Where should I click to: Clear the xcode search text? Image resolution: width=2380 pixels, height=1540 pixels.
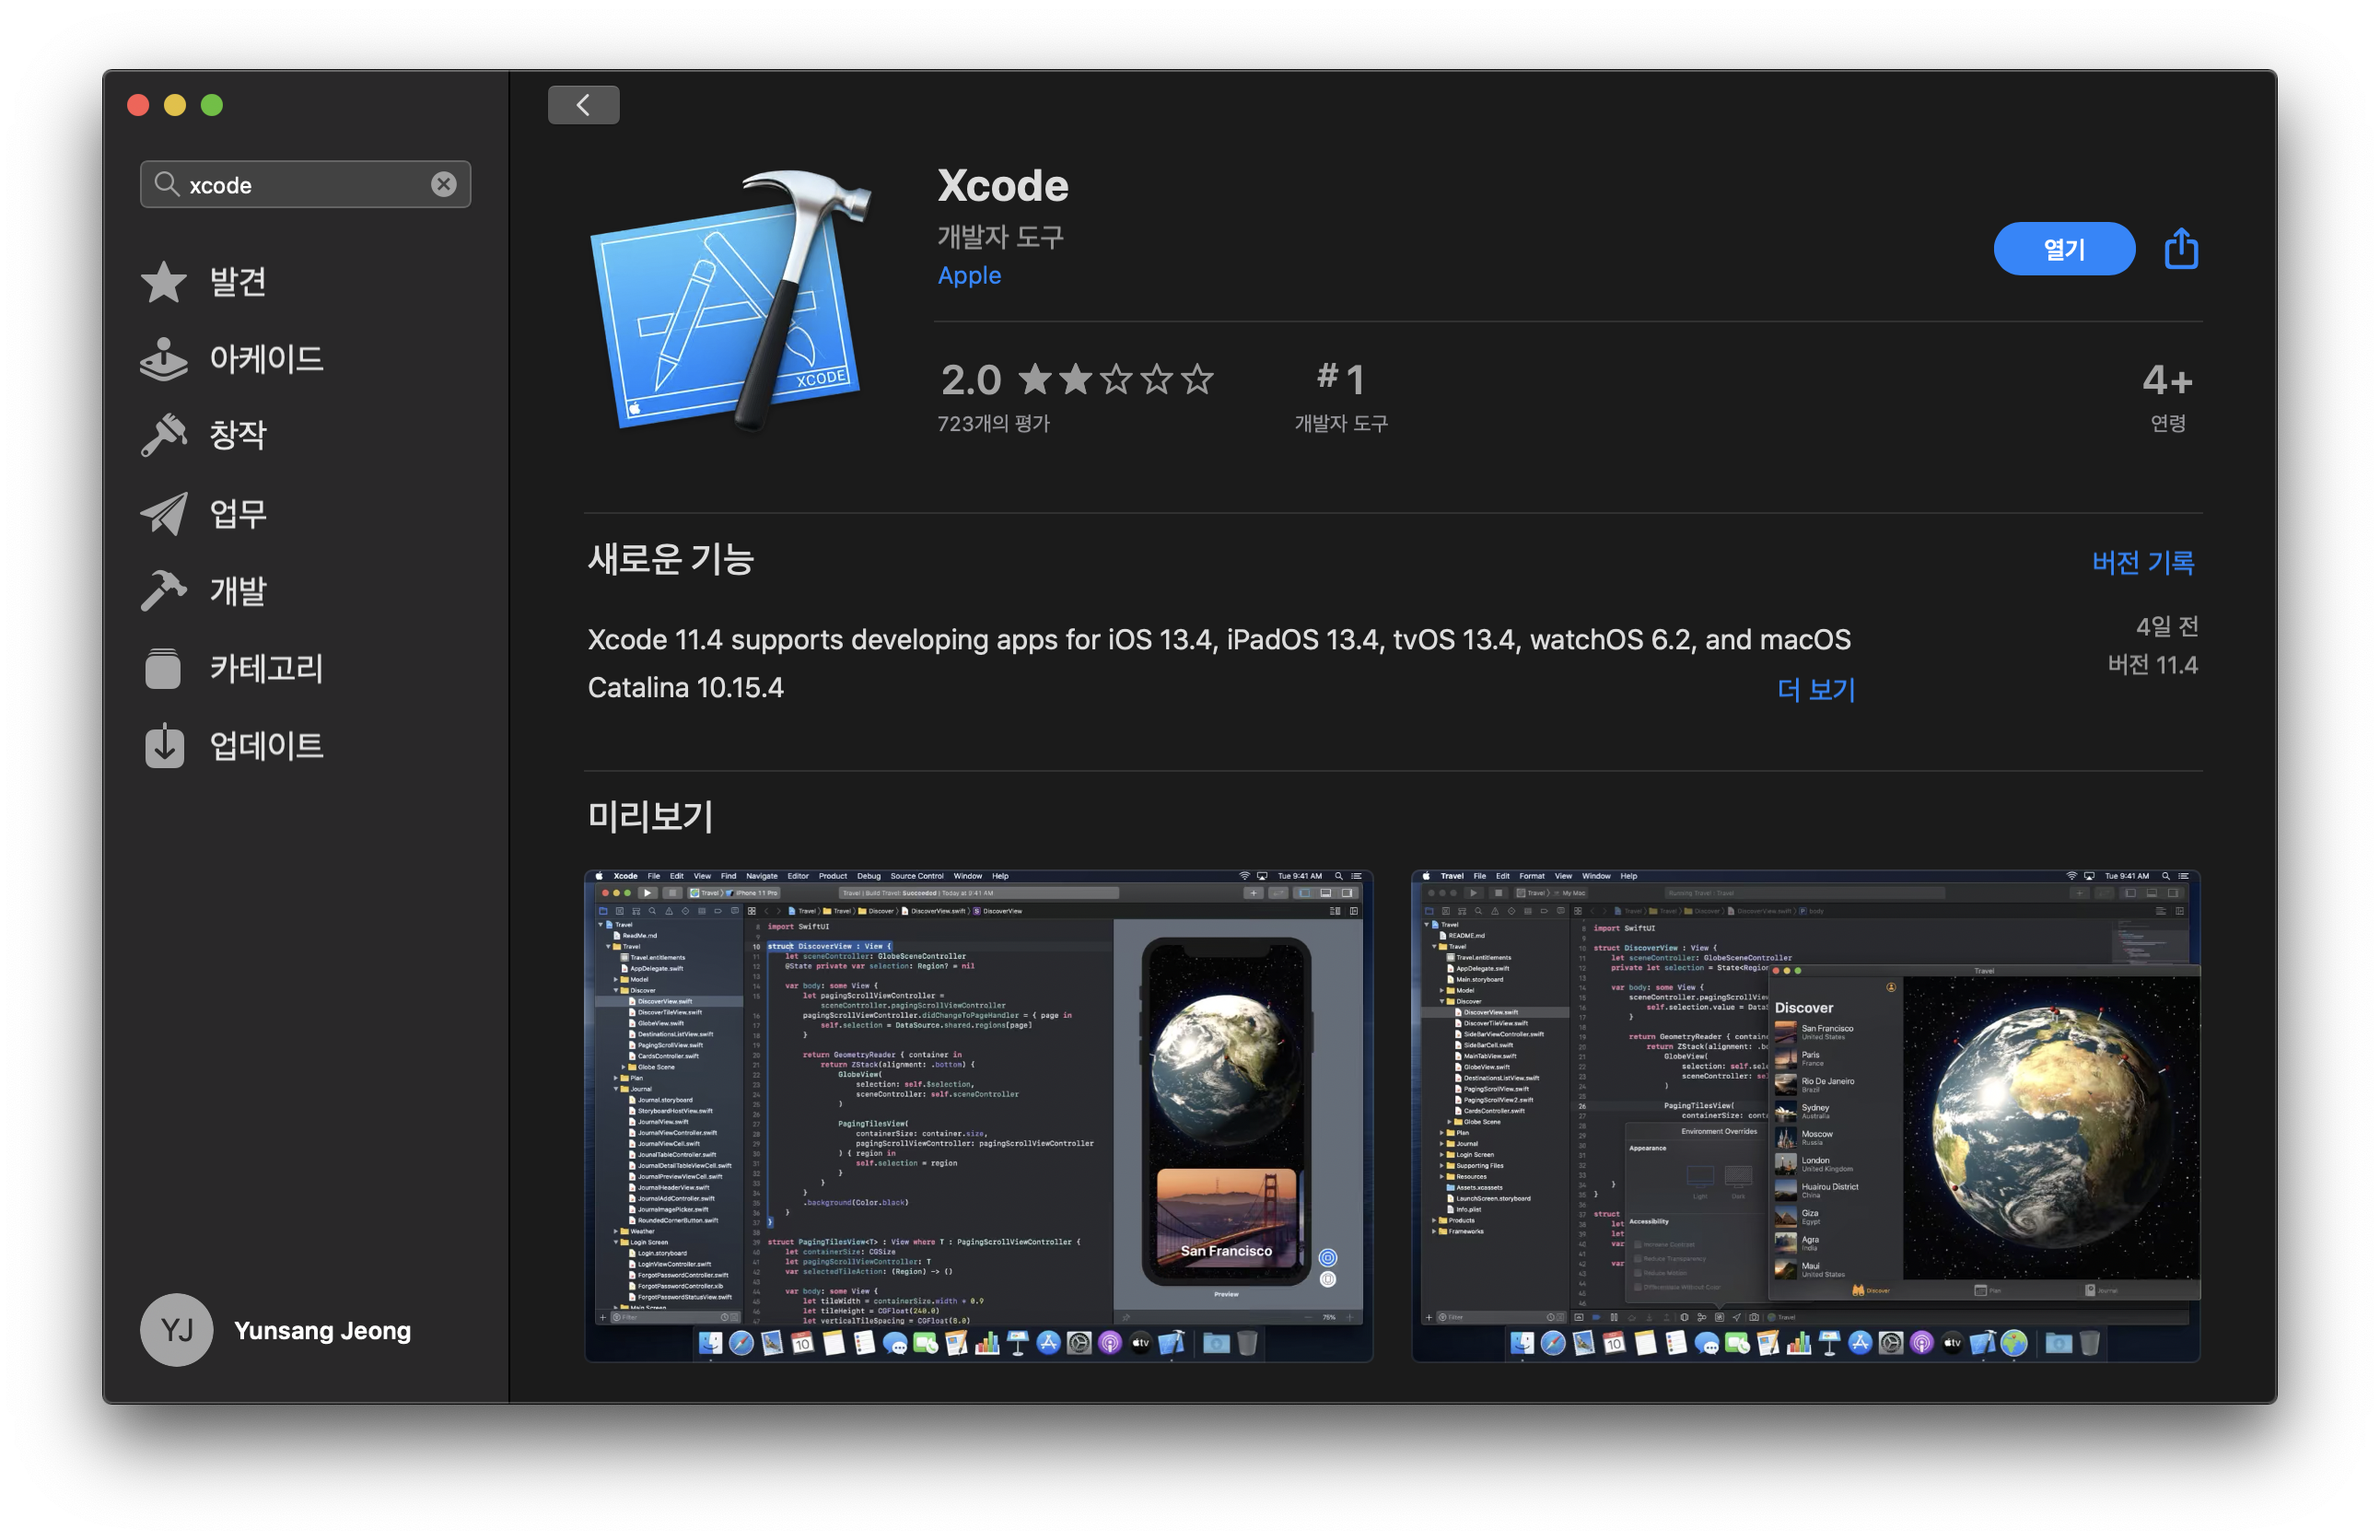click(x=443, y=184)
